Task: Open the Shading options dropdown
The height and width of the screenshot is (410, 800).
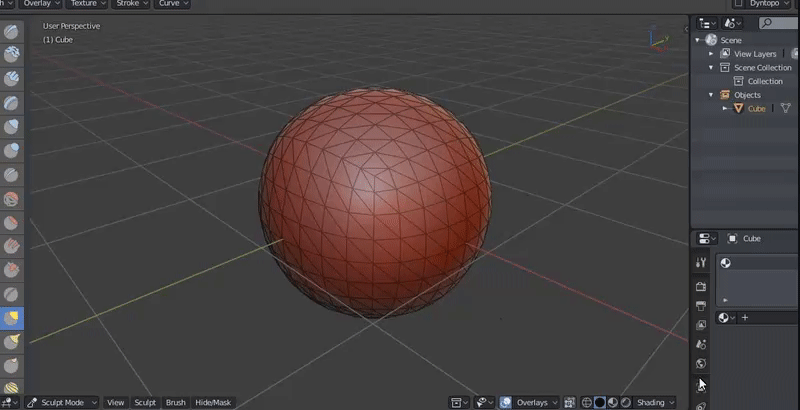Action: click(654, 402)
